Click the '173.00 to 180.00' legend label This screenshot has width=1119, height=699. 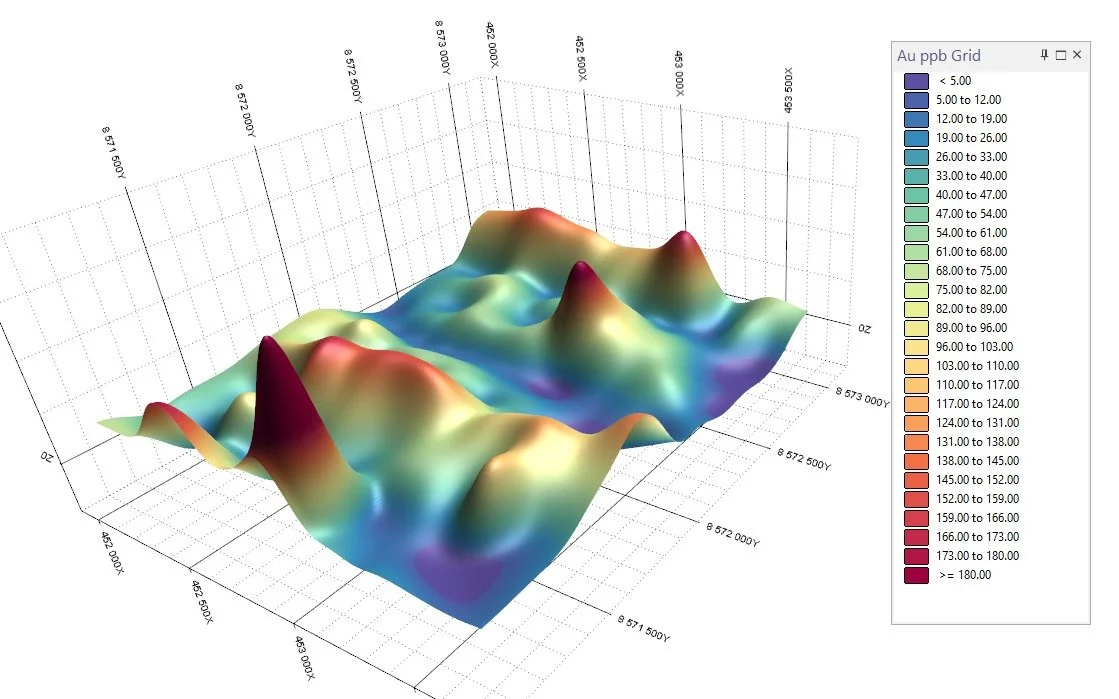pos(977,556)
